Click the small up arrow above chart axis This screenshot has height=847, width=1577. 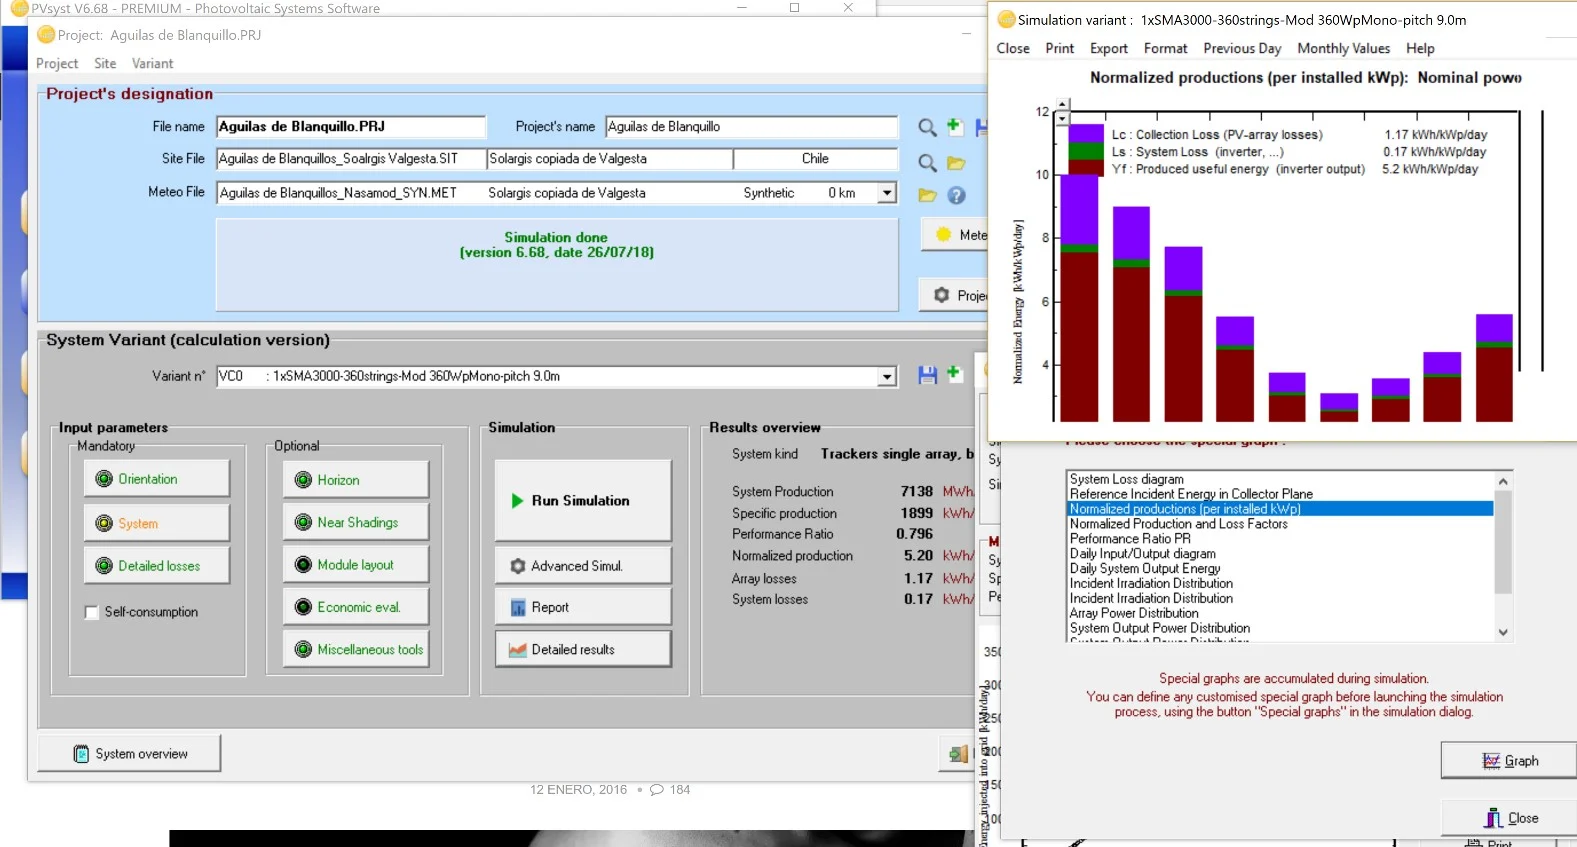tap(1063, 104)
